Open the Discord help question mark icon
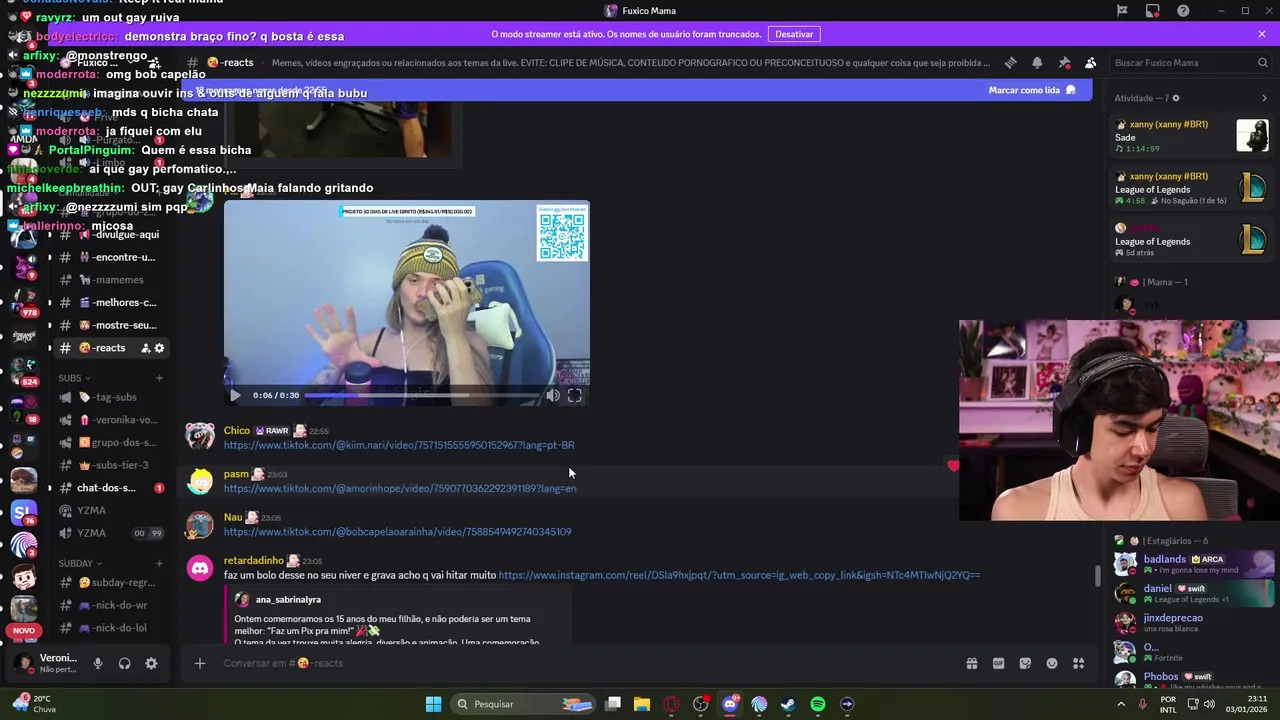This screenshot has height=720, width=1280. coord(1183,11)
